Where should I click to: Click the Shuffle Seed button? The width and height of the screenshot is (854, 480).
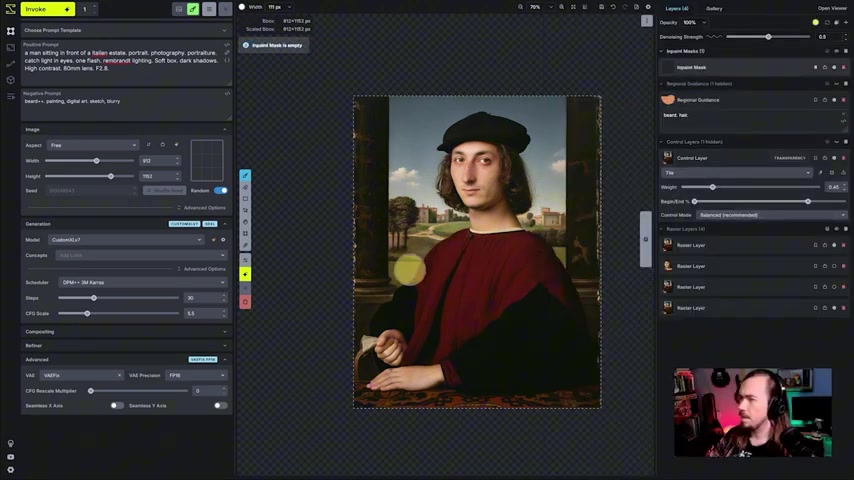(164, 191)
